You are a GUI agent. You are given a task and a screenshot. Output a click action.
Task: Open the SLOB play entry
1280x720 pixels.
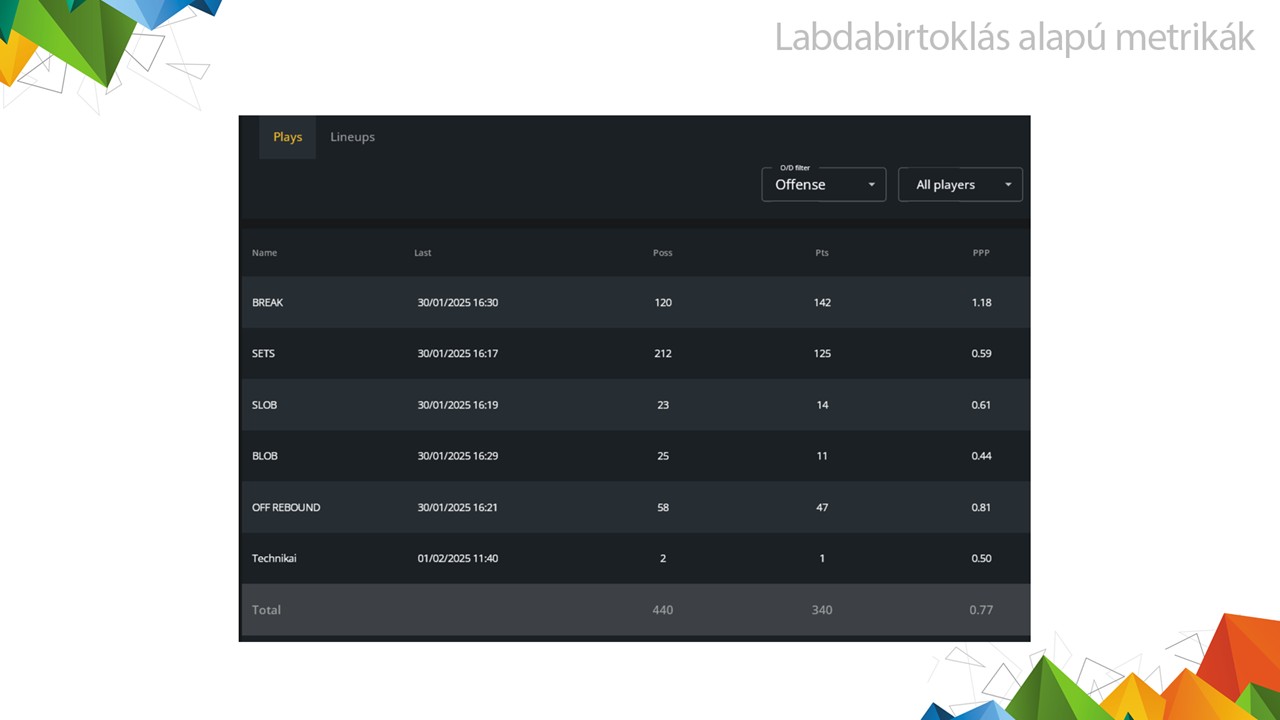264,405
